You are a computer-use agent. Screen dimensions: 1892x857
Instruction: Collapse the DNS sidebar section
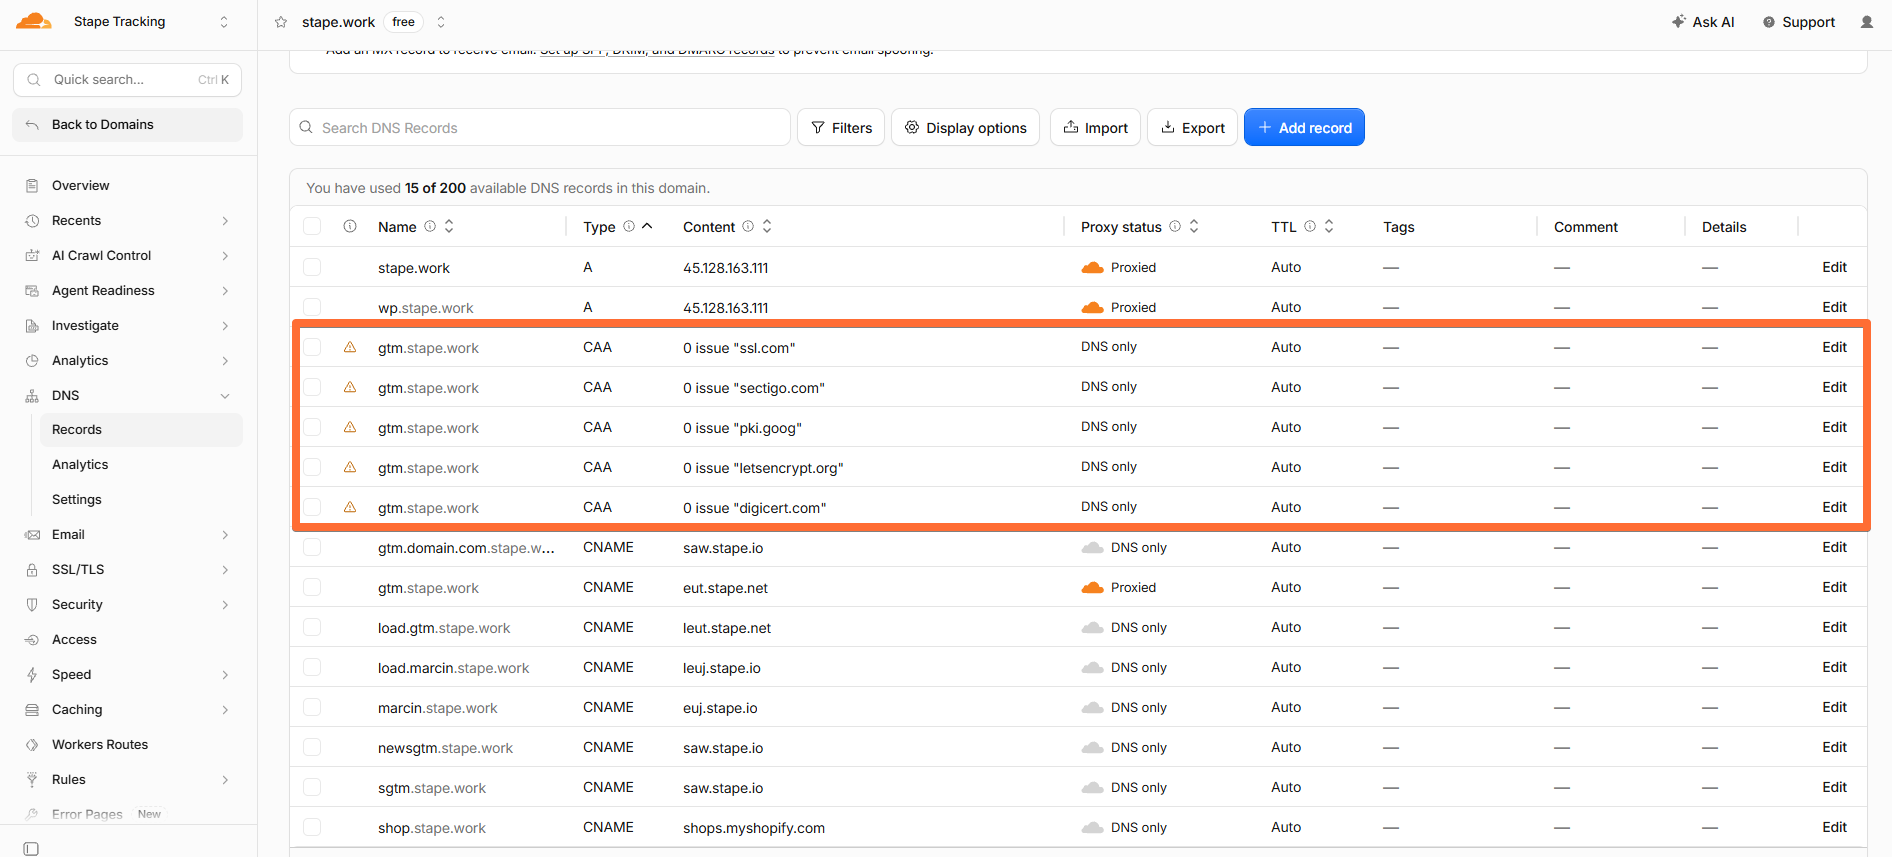pyautogui.click(x=225, y=396)
